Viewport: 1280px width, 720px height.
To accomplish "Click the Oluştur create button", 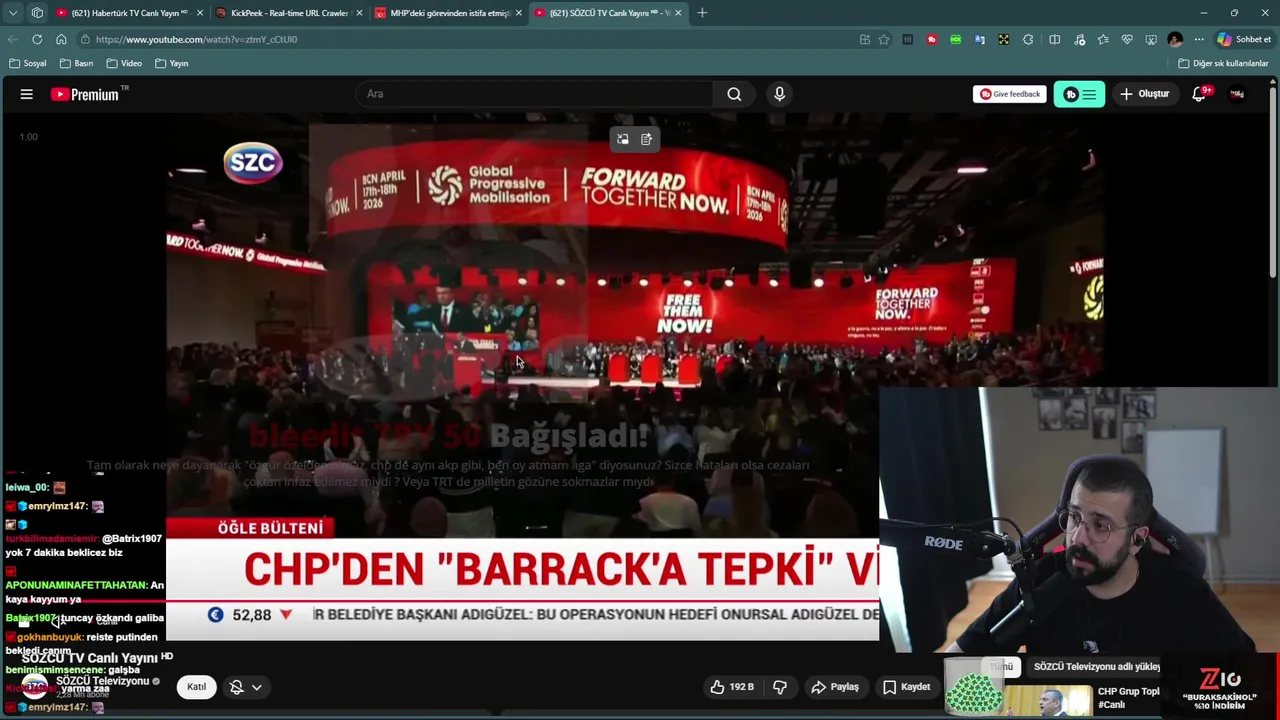I will 1145,94.
